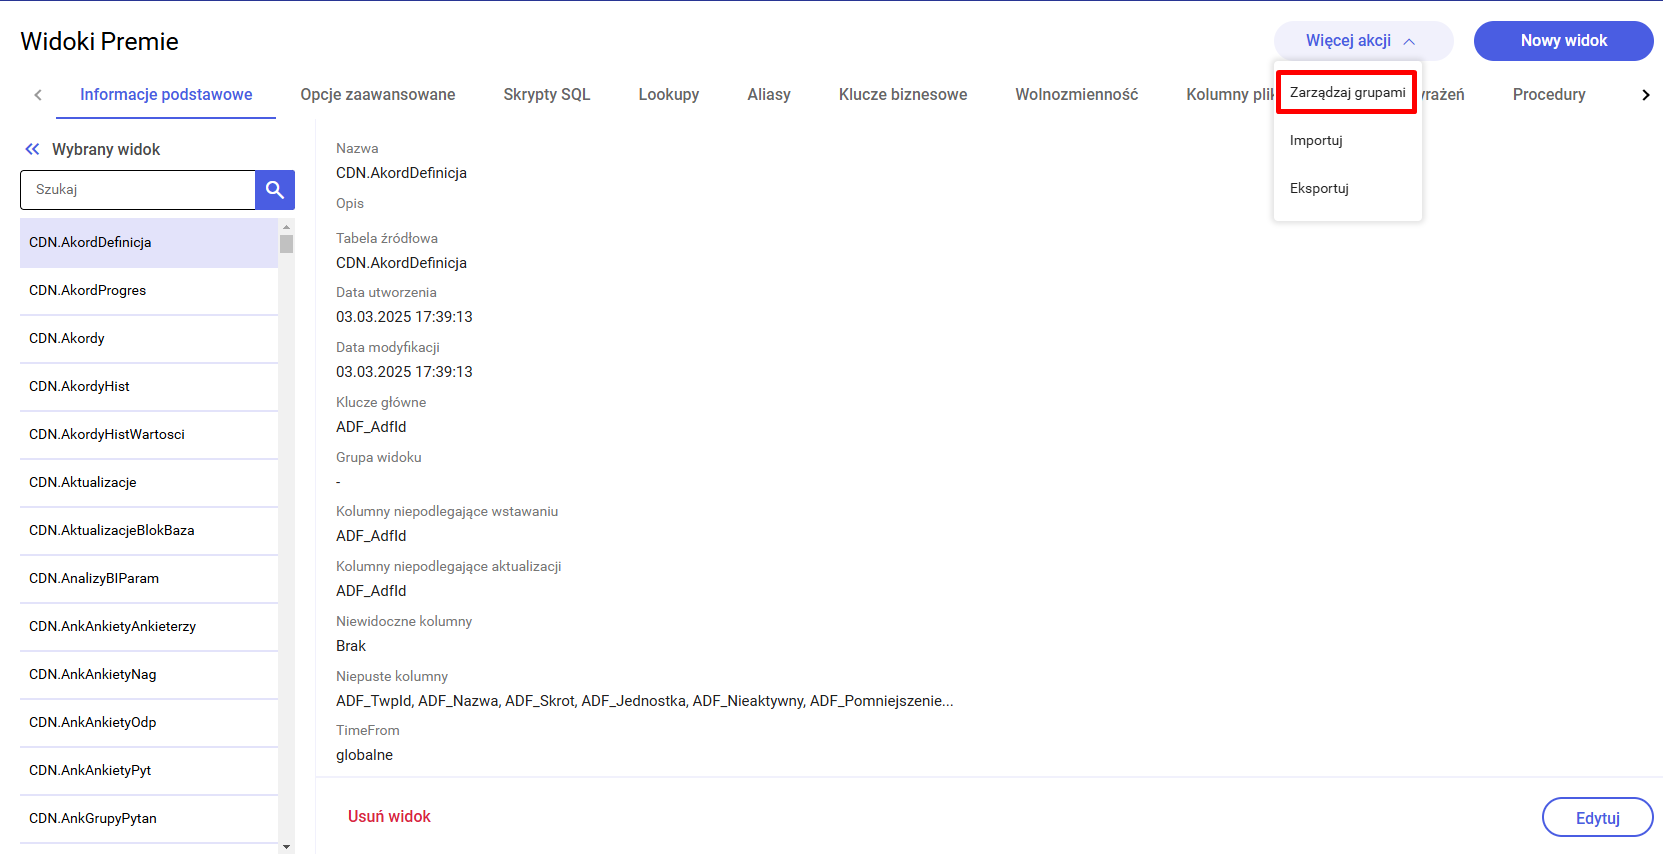
Task: Switch to Skrypty SQL tab
Action: pyautogui.click(x=547, y=95)
